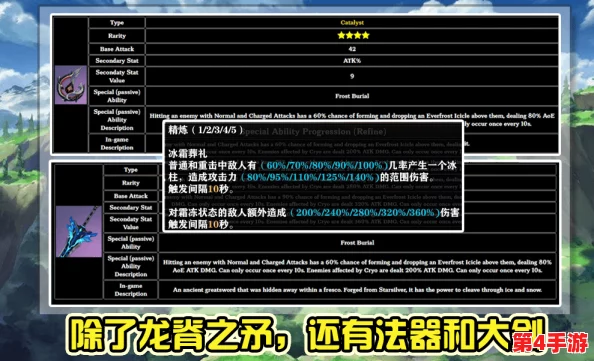
Task: Click the 'Base Attack' label in the greatsword table
Action: 131,196
